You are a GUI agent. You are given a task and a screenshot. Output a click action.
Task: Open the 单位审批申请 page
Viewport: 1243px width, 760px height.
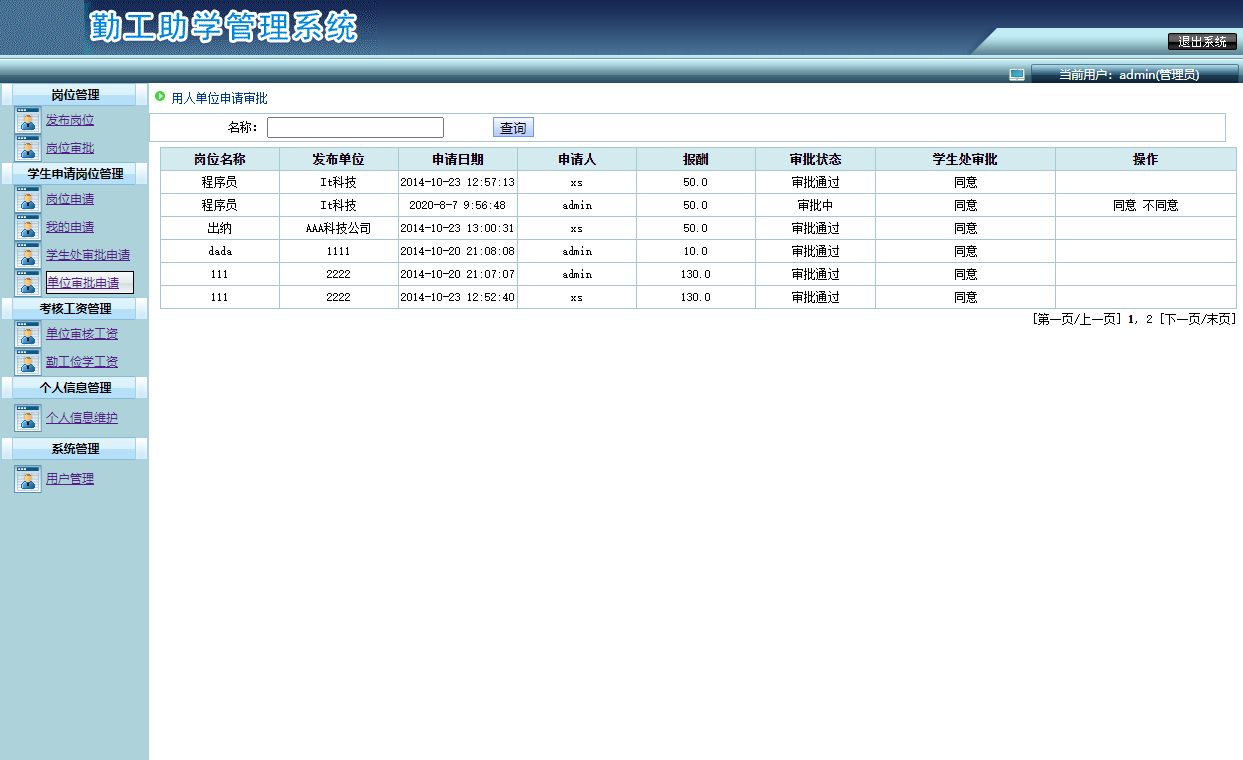[x=85, y=282]
